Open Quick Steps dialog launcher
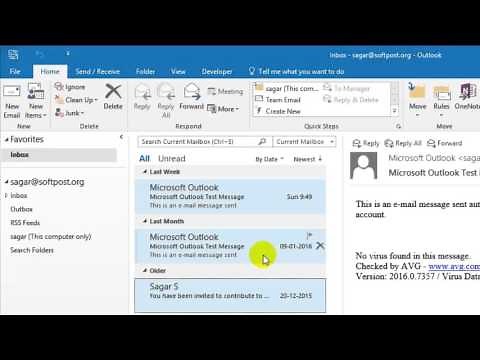Viewport: 480px width, 360px height. 398,126
